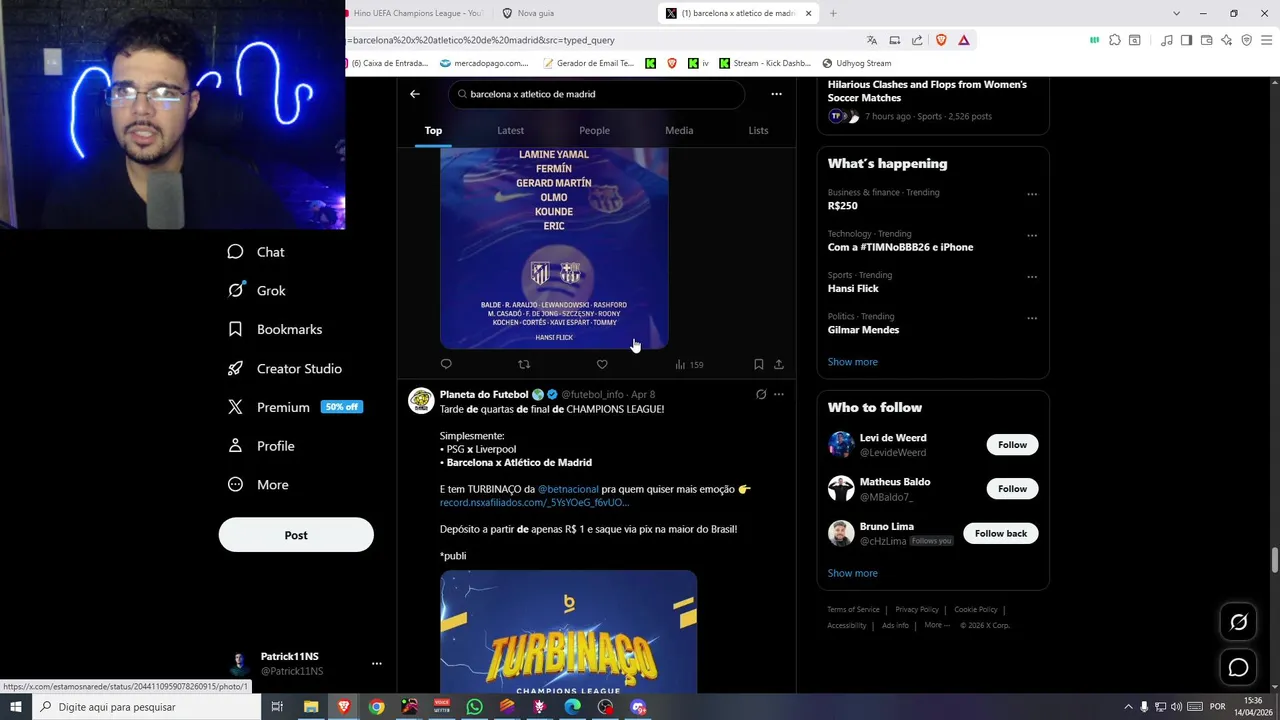The image size is (1280, 720).
Task: Open File Explorer from taskbar
Action: point(311,707)
